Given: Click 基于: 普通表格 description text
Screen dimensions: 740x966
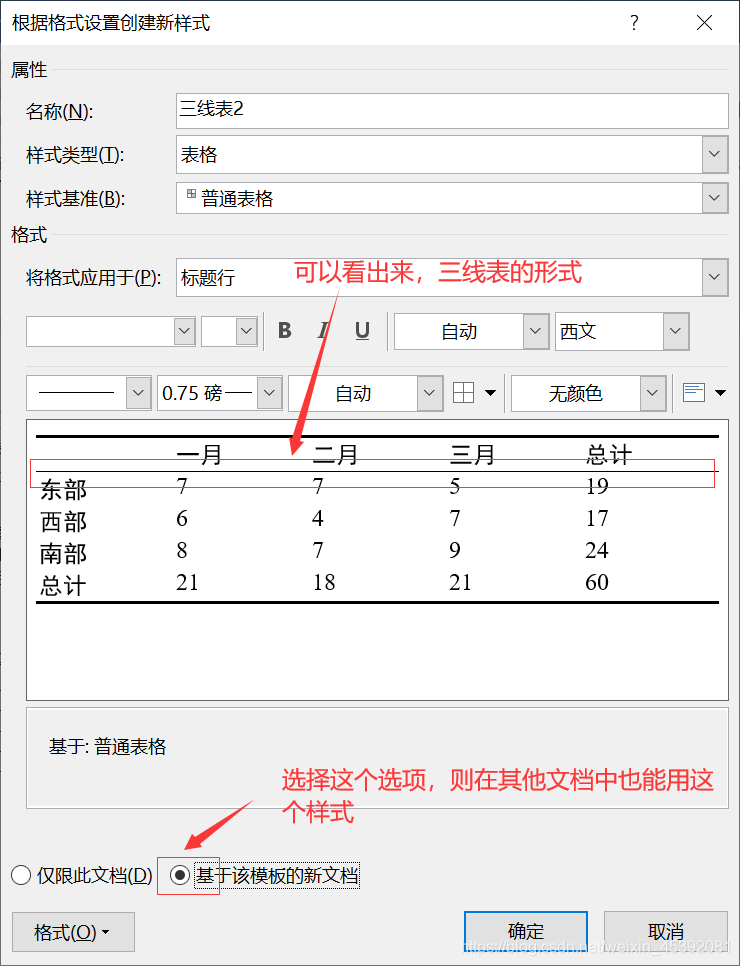Looking at the screenshot, I should point(107,747).
